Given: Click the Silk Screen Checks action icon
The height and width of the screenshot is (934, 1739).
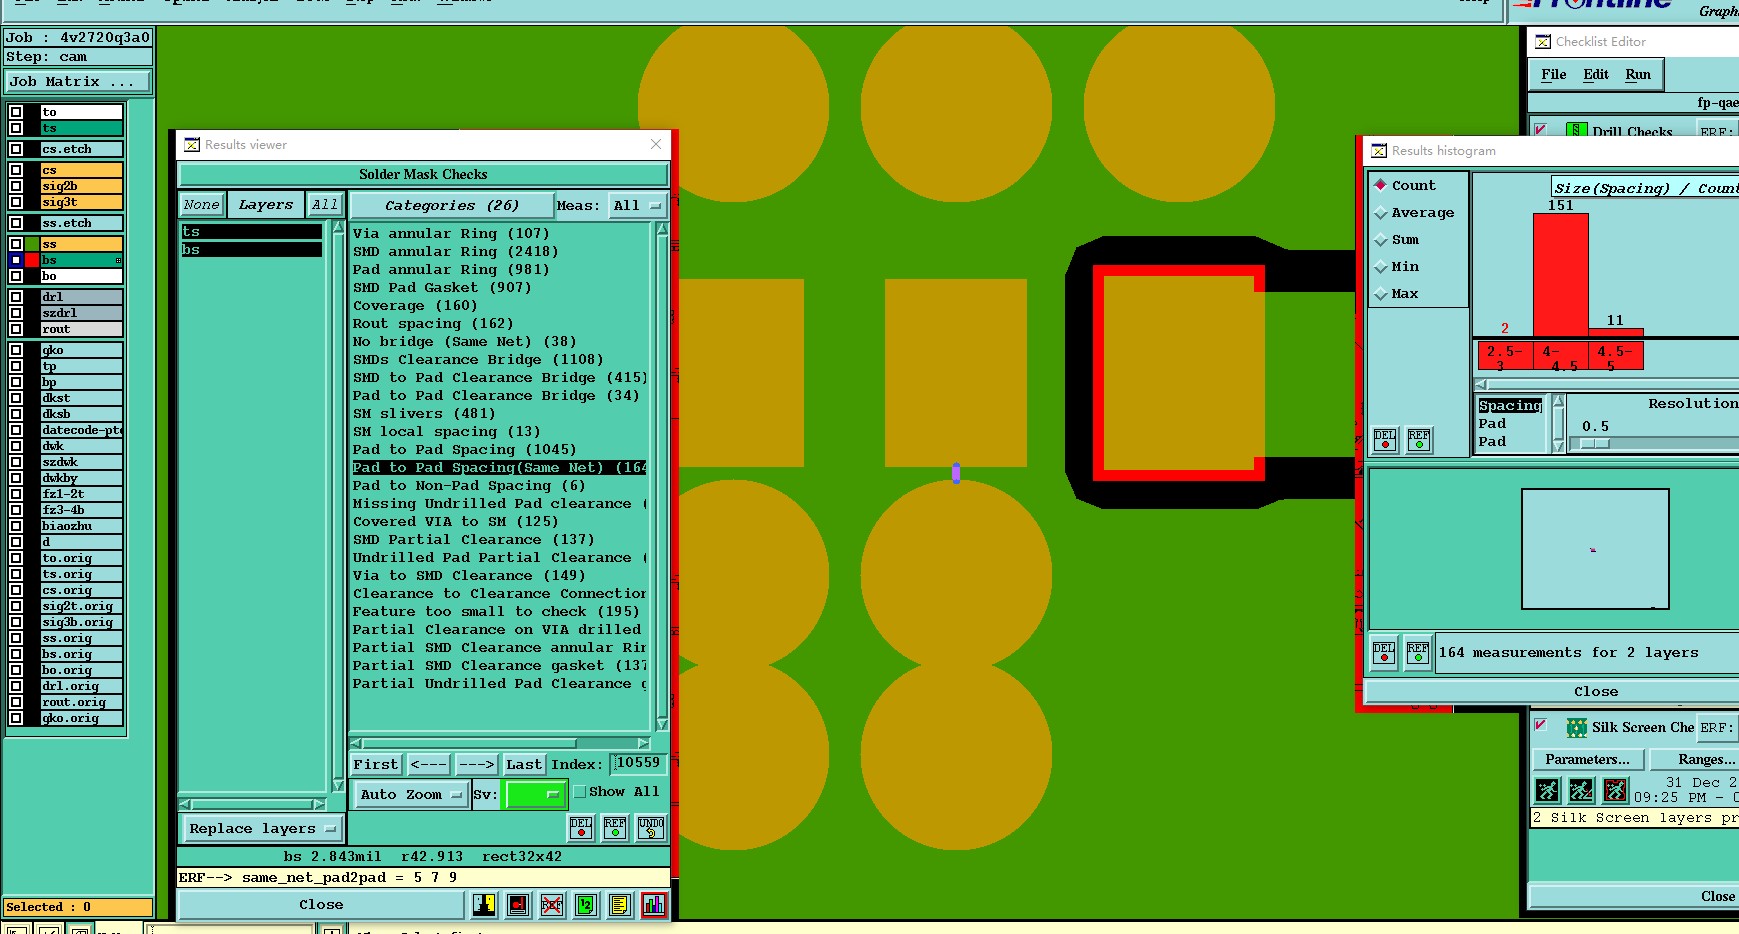Looking at the screenshot, I should pos(1577,728).
